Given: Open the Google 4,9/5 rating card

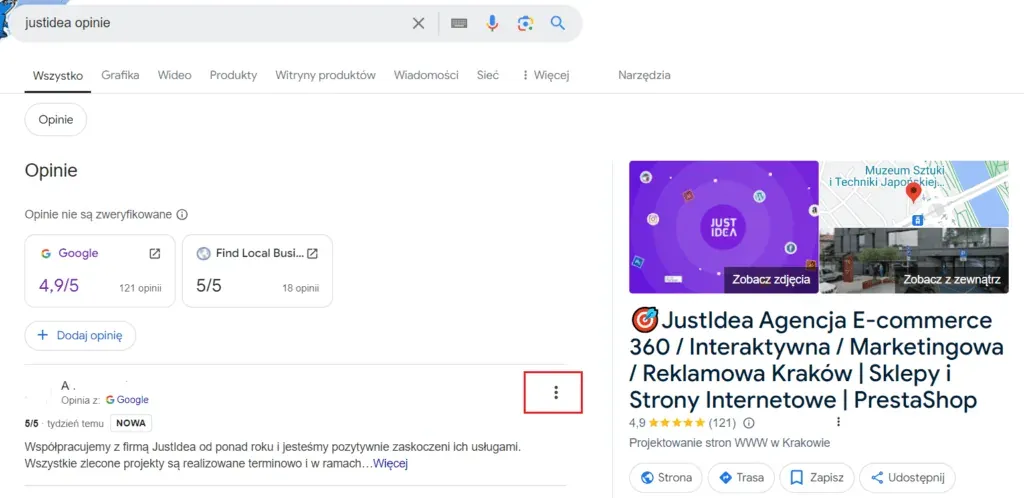Looking at the screenshot, I should 100,271.
